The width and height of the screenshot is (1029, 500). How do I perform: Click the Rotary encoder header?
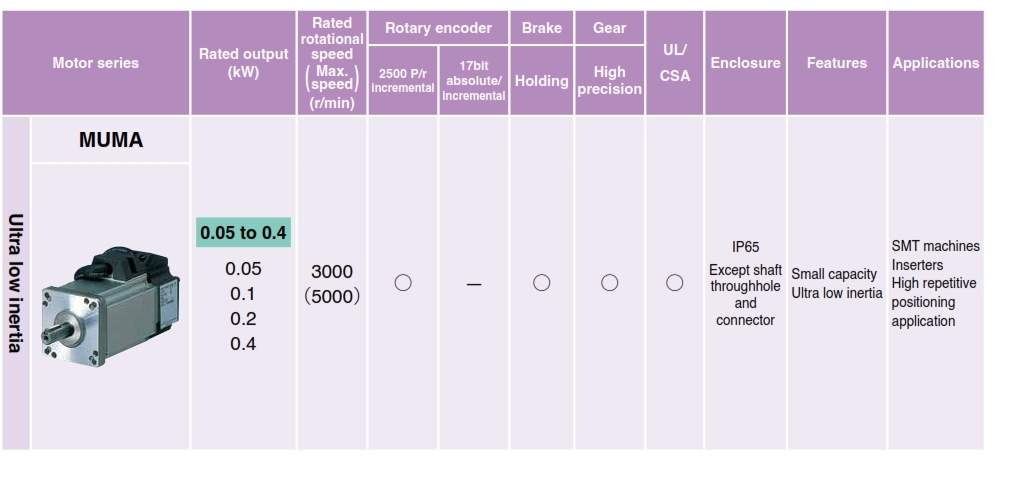(x=438, y=28)
